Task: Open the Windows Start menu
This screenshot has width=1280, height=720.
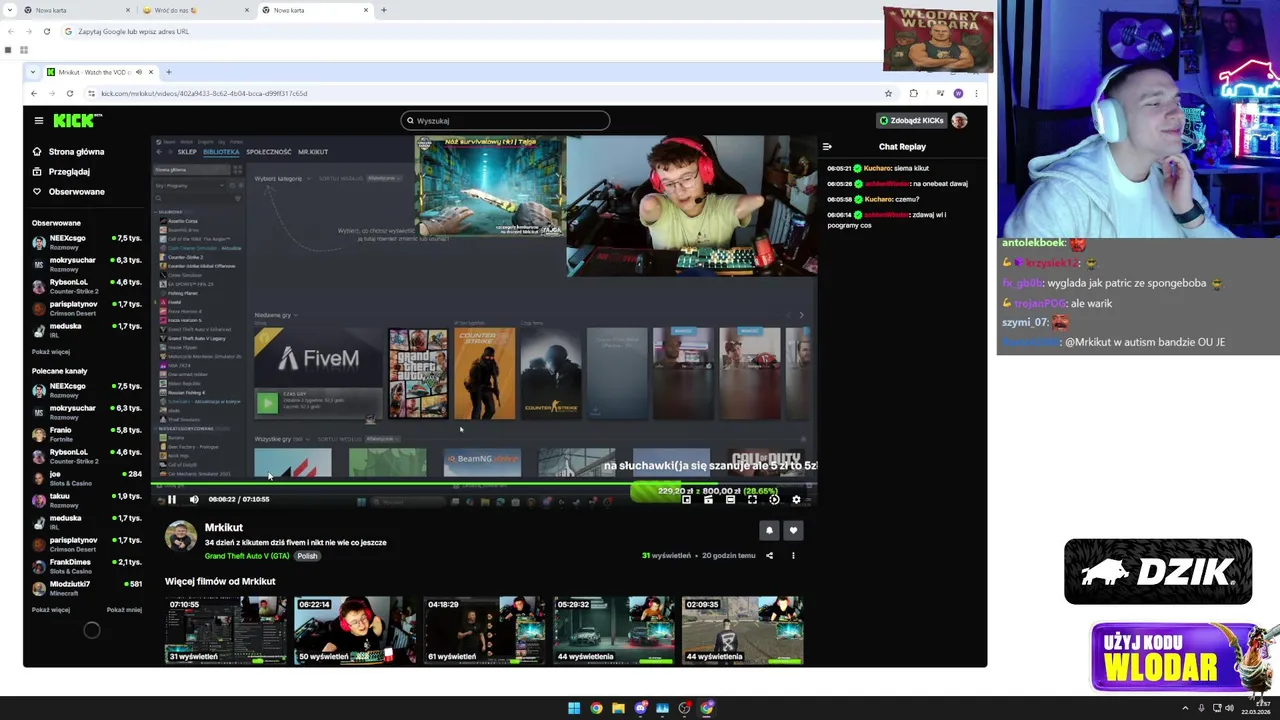Action: coord(574,708)
